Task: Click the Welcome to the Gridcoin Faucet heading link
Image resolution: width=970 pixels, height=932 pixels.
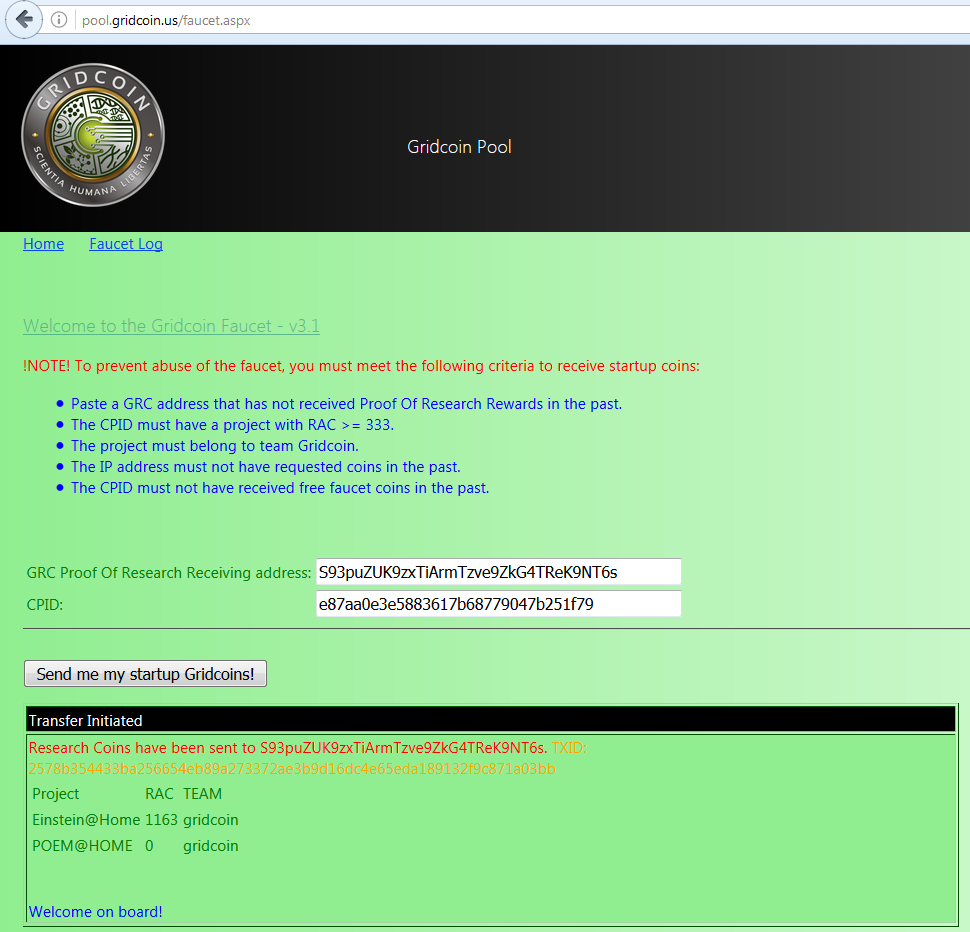Action: coord(171,326)
